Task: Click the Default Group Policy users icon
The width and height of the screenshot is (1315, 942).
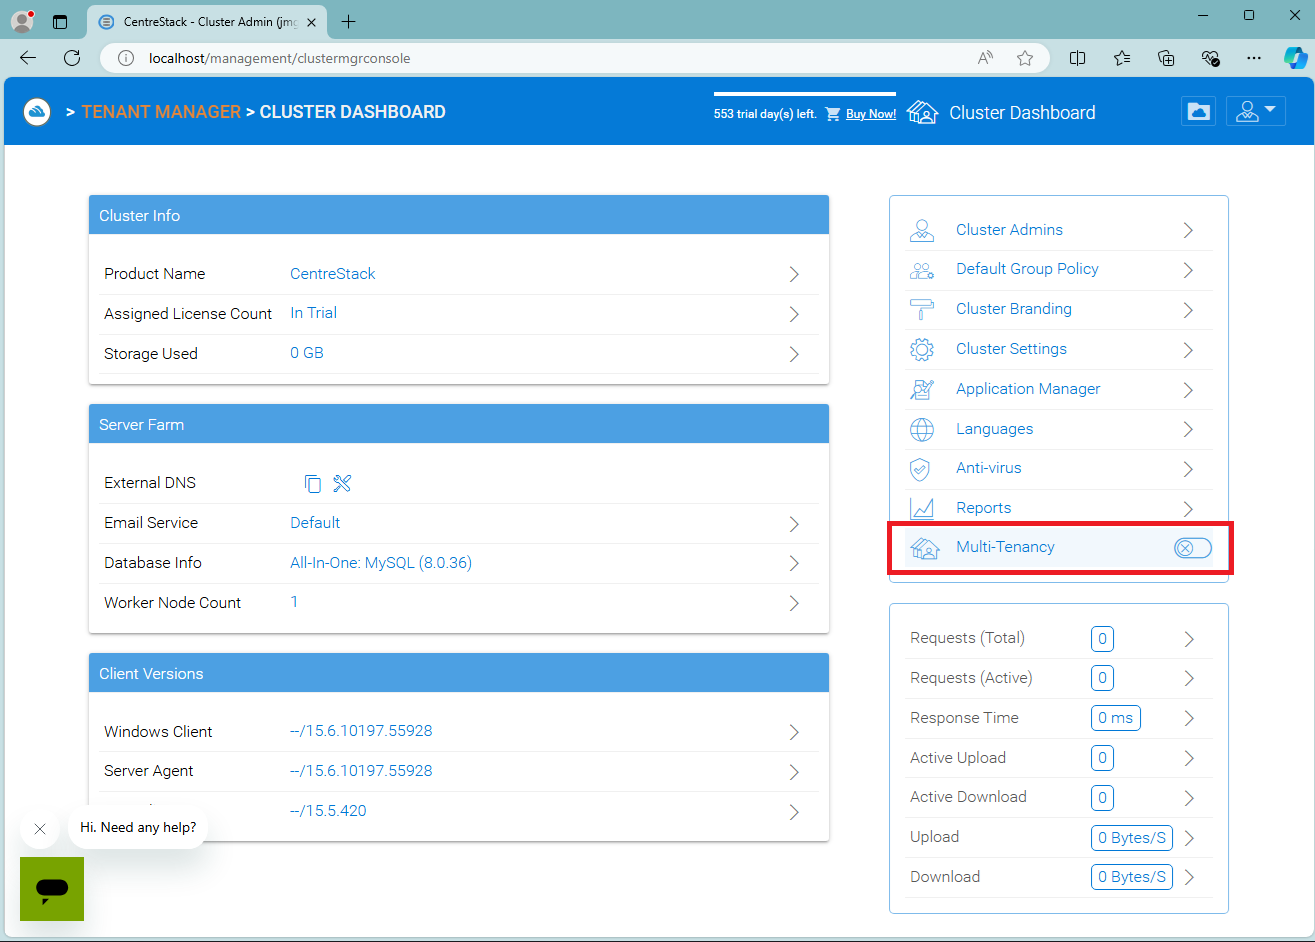Action: (x=922, y=270)
